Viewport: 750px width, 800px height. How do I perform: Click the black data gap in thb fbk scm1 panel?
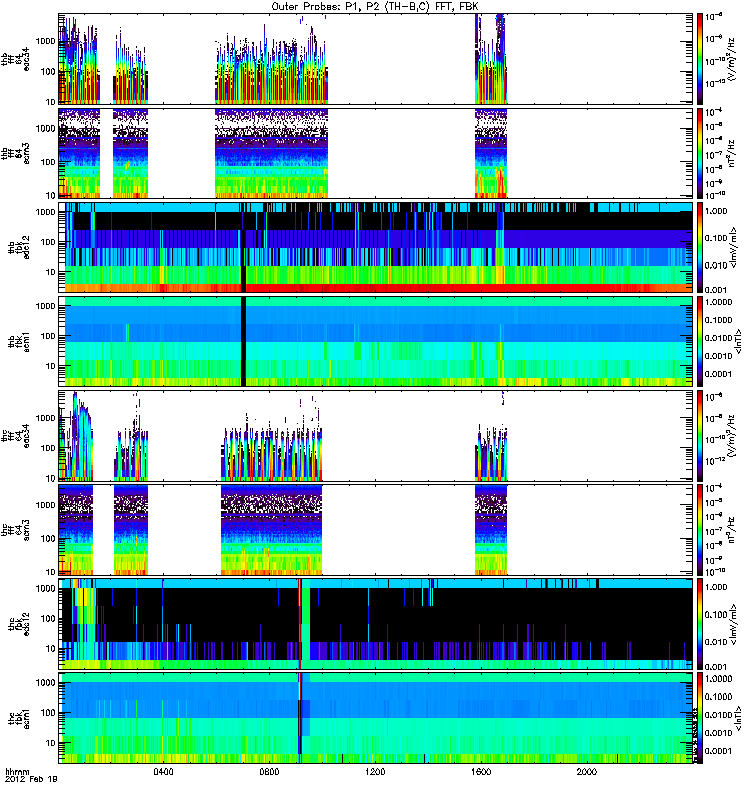243,341
